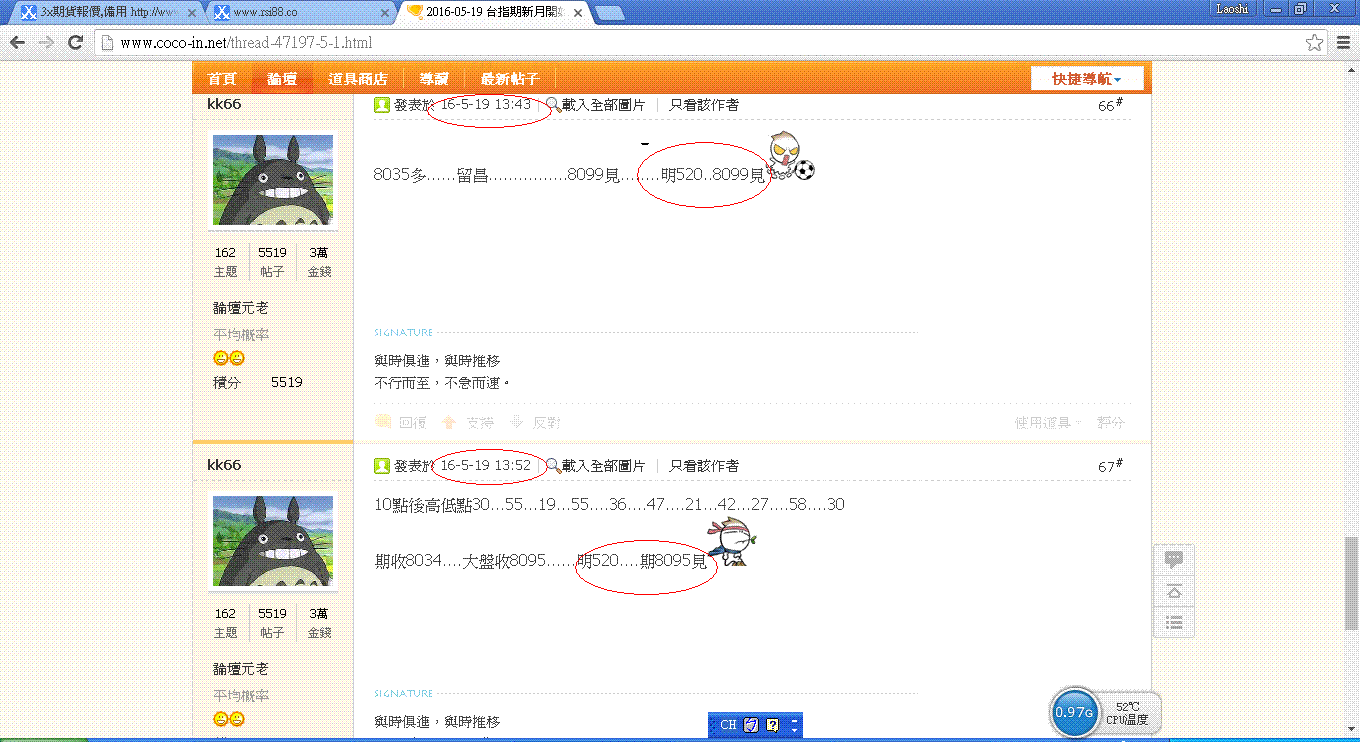Open the Chrome hamburger menu

1342,43
